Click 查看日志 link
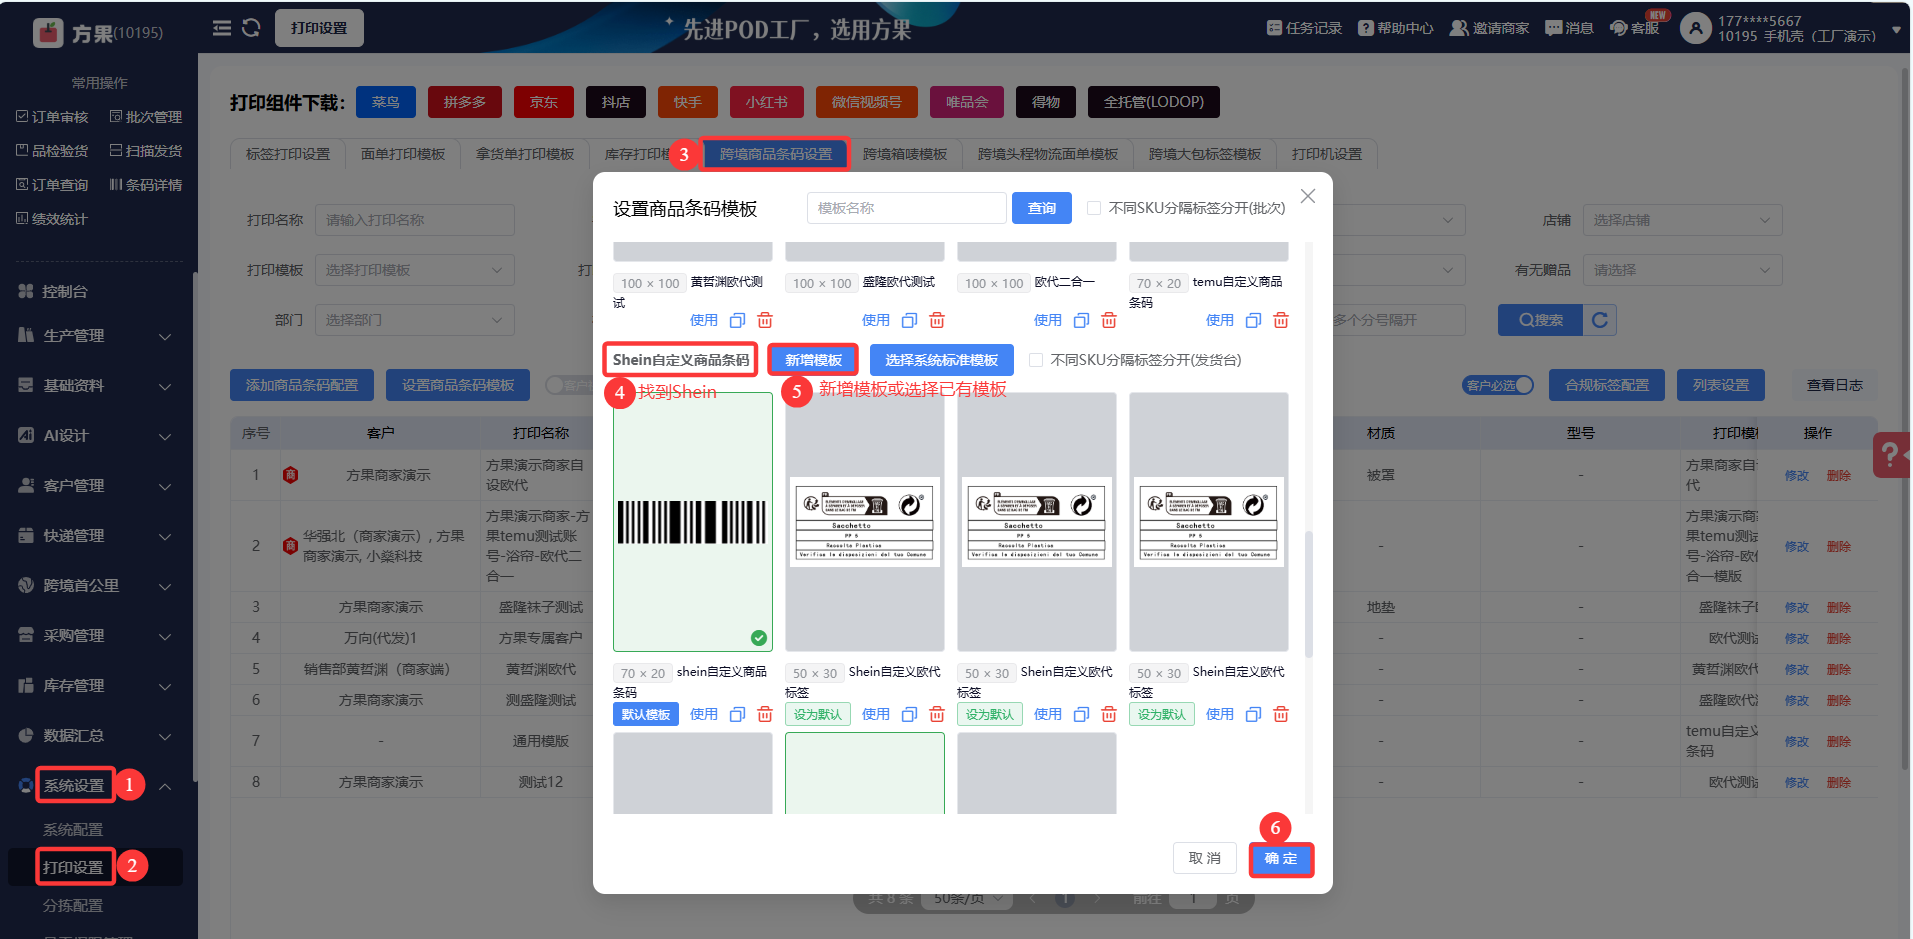 point(1834,385)
